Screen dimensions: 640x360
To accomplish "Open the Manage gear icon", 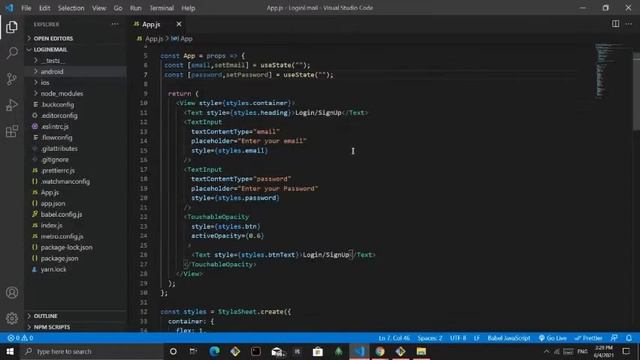I will (x=12, y=318).
